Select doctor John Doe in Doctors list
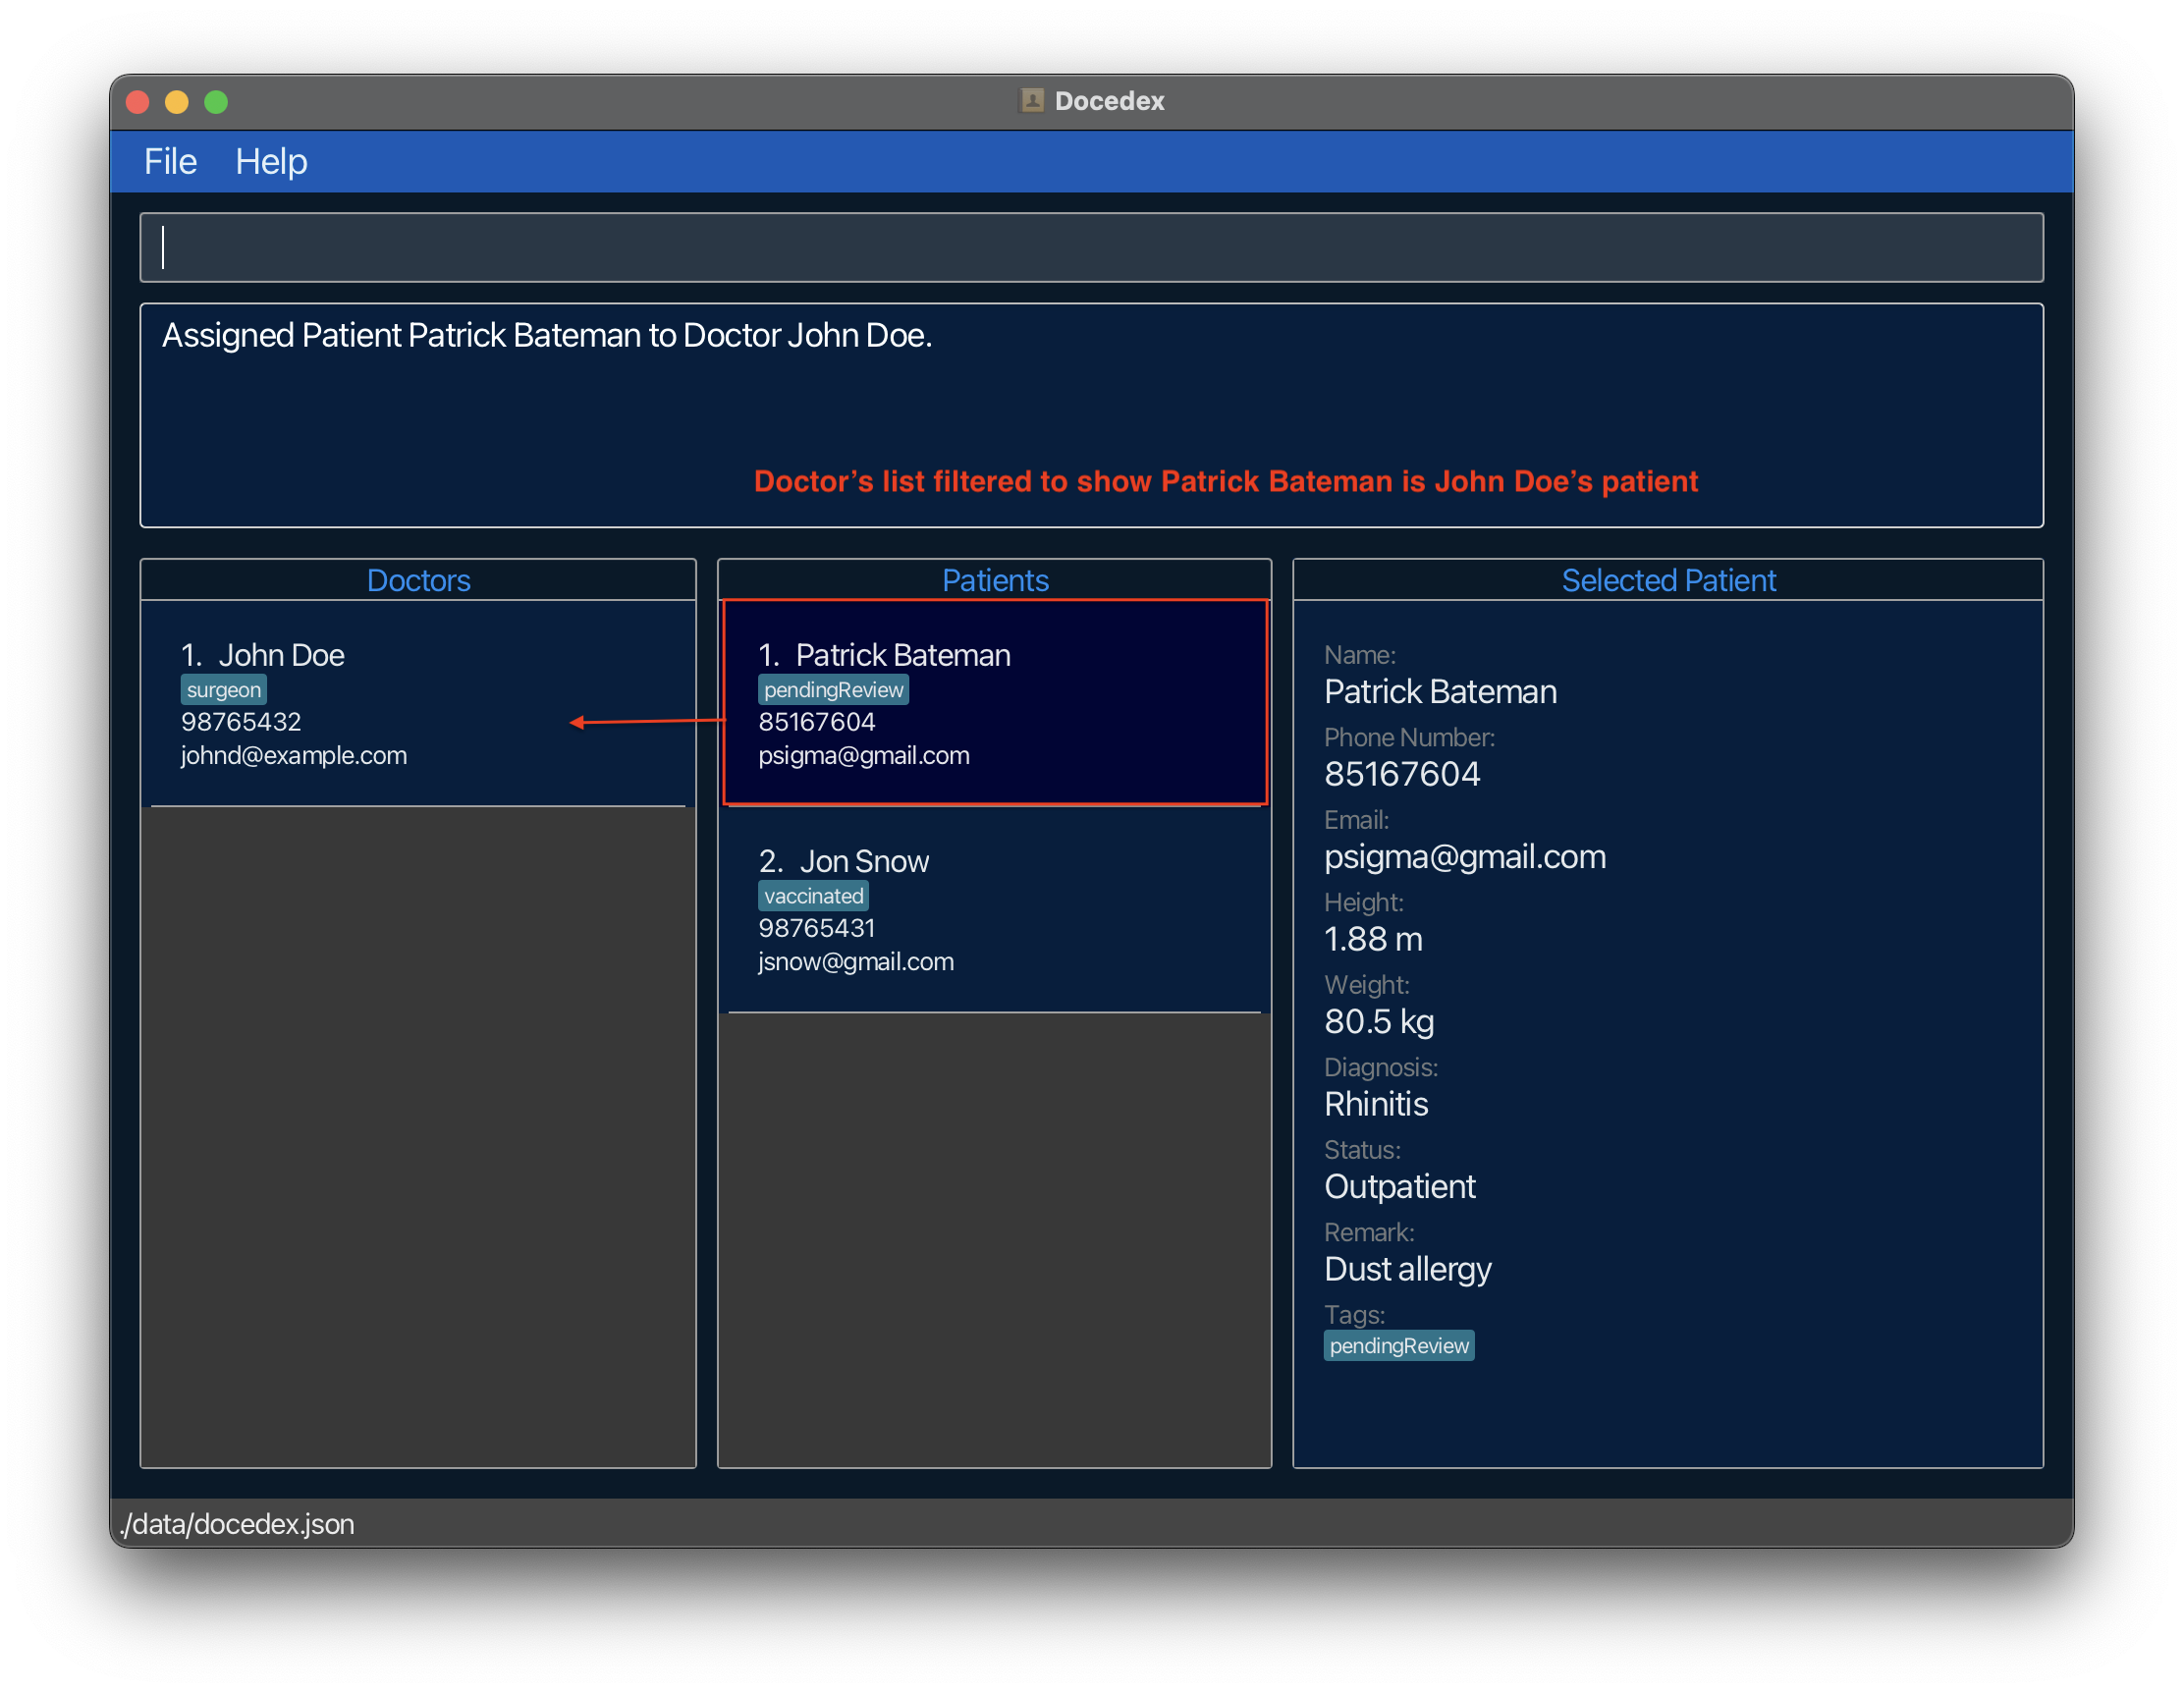The image size is (2184, 1693). point(417,703)
